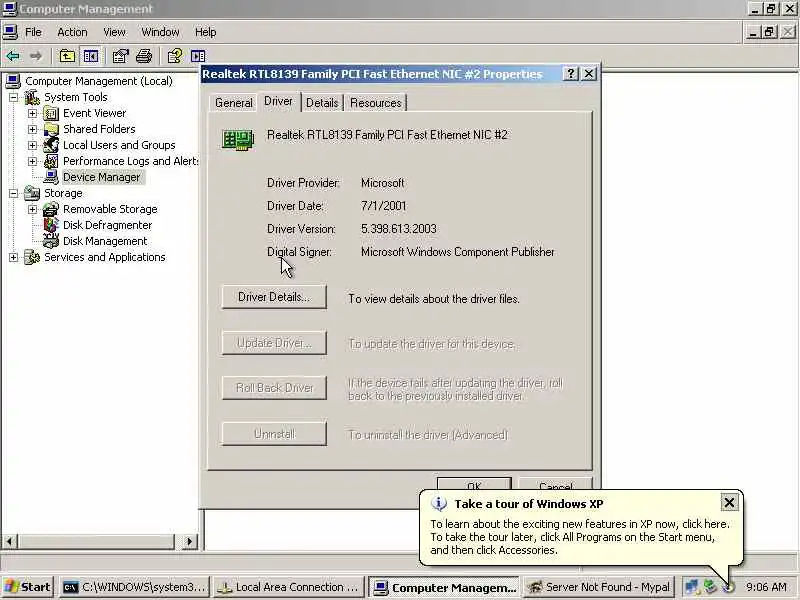Switch to Server Not Found - Mypal window
This screenshot has height=600, width=800.
(599, 587)
